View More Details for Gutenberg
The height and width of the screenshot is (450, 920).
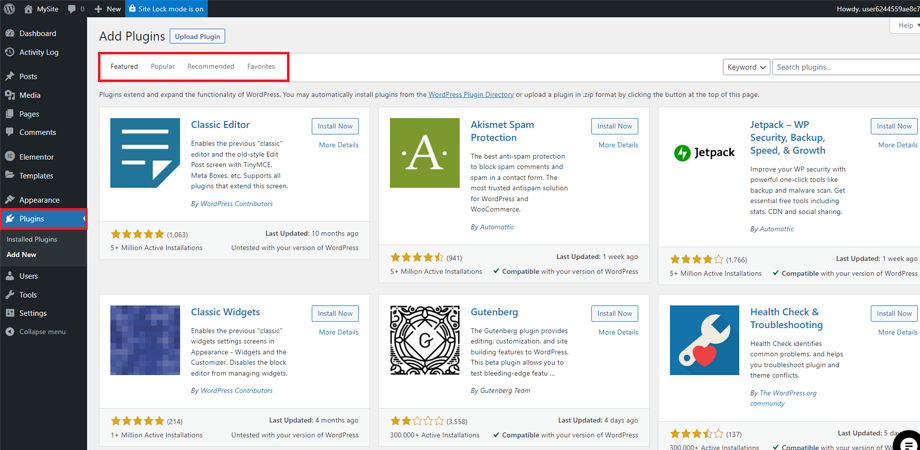[618, 332]
